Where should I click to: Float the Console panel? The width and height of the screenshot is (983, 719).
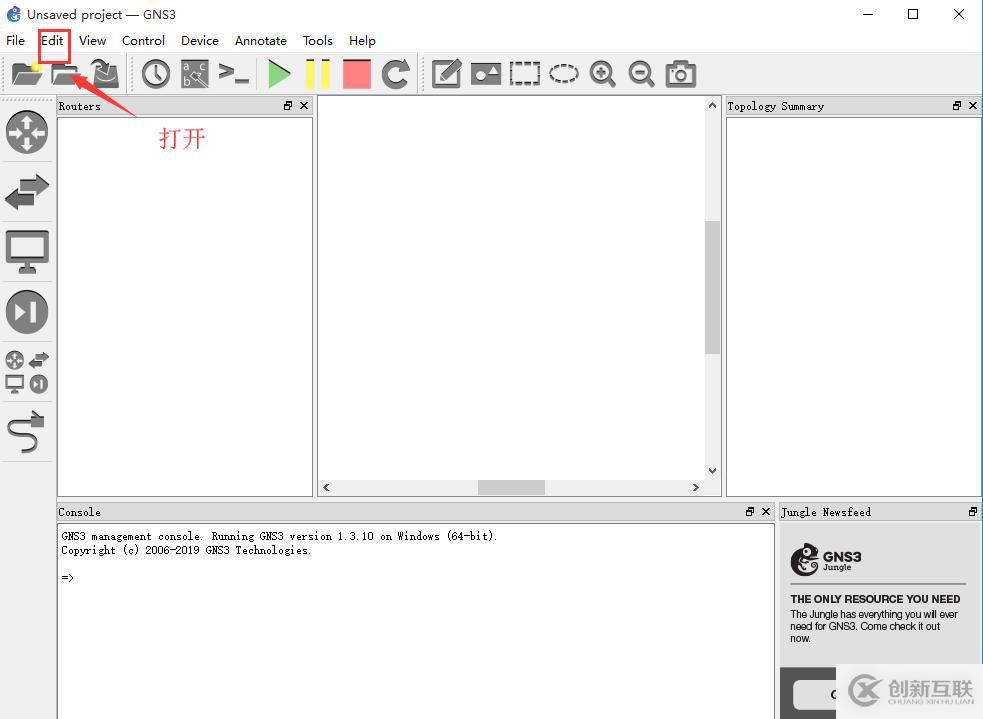[750, 512]
